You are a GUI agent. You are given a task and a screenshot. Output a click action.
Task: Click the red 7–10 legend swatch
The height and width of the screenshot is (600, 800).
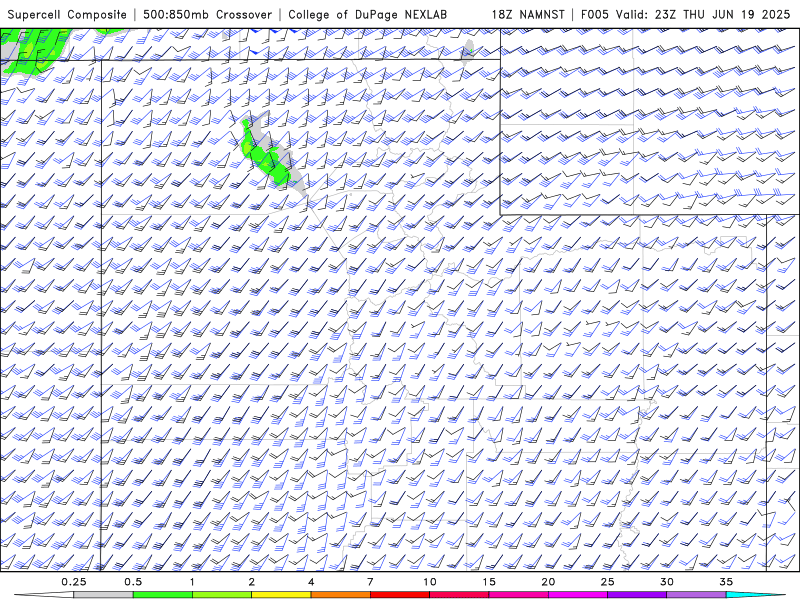click(400, 595)
